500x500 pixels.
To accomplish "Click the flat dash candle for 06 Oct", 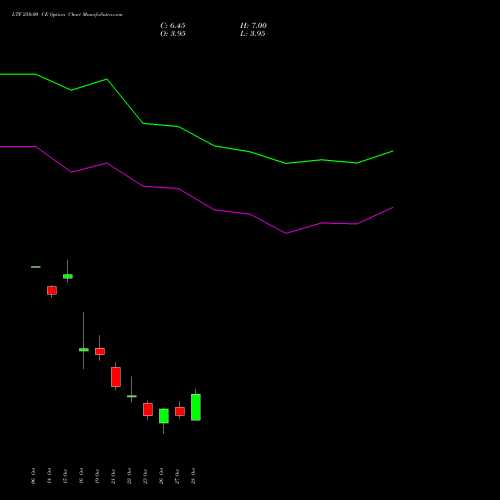I will tap(36, 267).
